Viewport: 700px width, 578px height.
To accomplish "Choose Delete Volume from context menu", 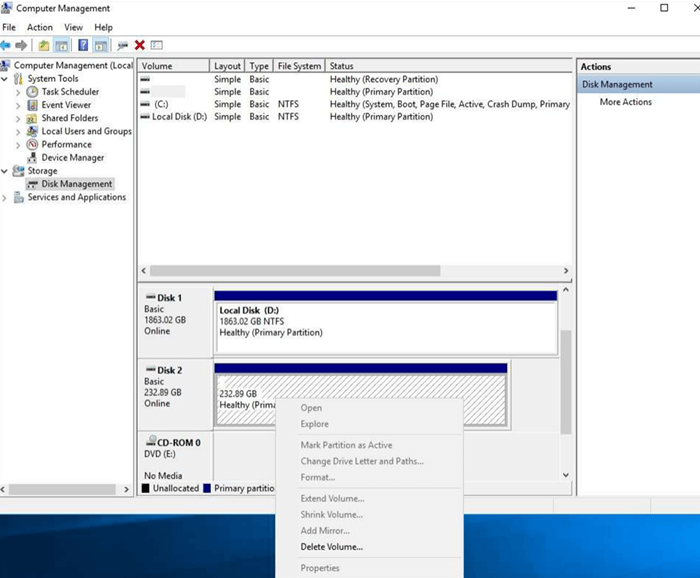I will 332,547.
